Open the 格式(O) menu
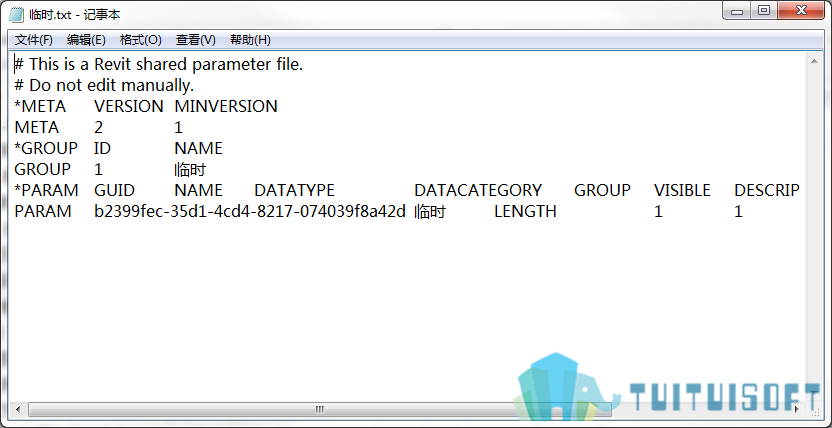 (x=141, y=40)
